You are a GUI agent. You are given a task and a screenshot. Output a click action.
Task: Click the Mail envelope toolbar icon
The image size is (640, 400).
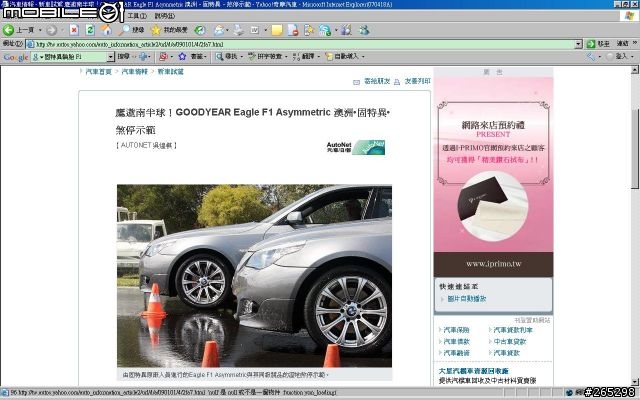click(x=219, y=30)
